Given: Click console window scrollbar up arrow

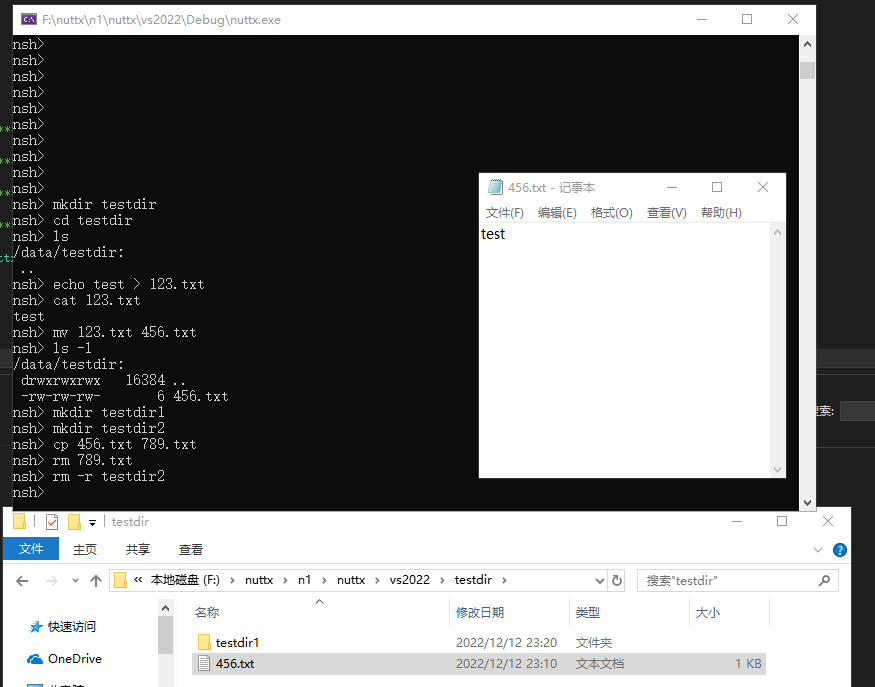Looking at the screenshot, I should coord(807,44).
